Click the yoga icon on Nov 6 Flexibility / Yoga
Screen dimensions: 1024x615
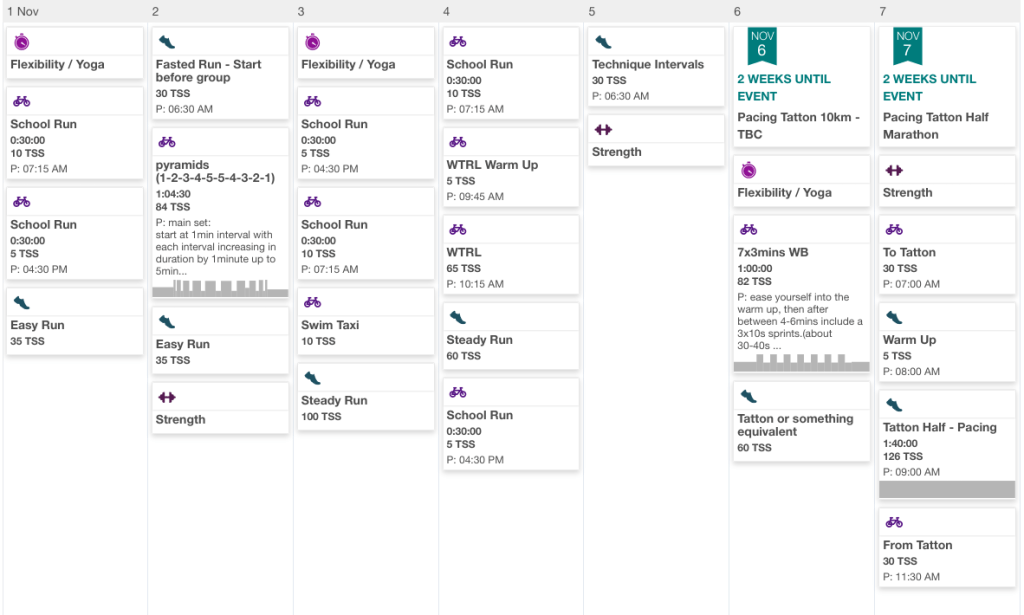749,169
